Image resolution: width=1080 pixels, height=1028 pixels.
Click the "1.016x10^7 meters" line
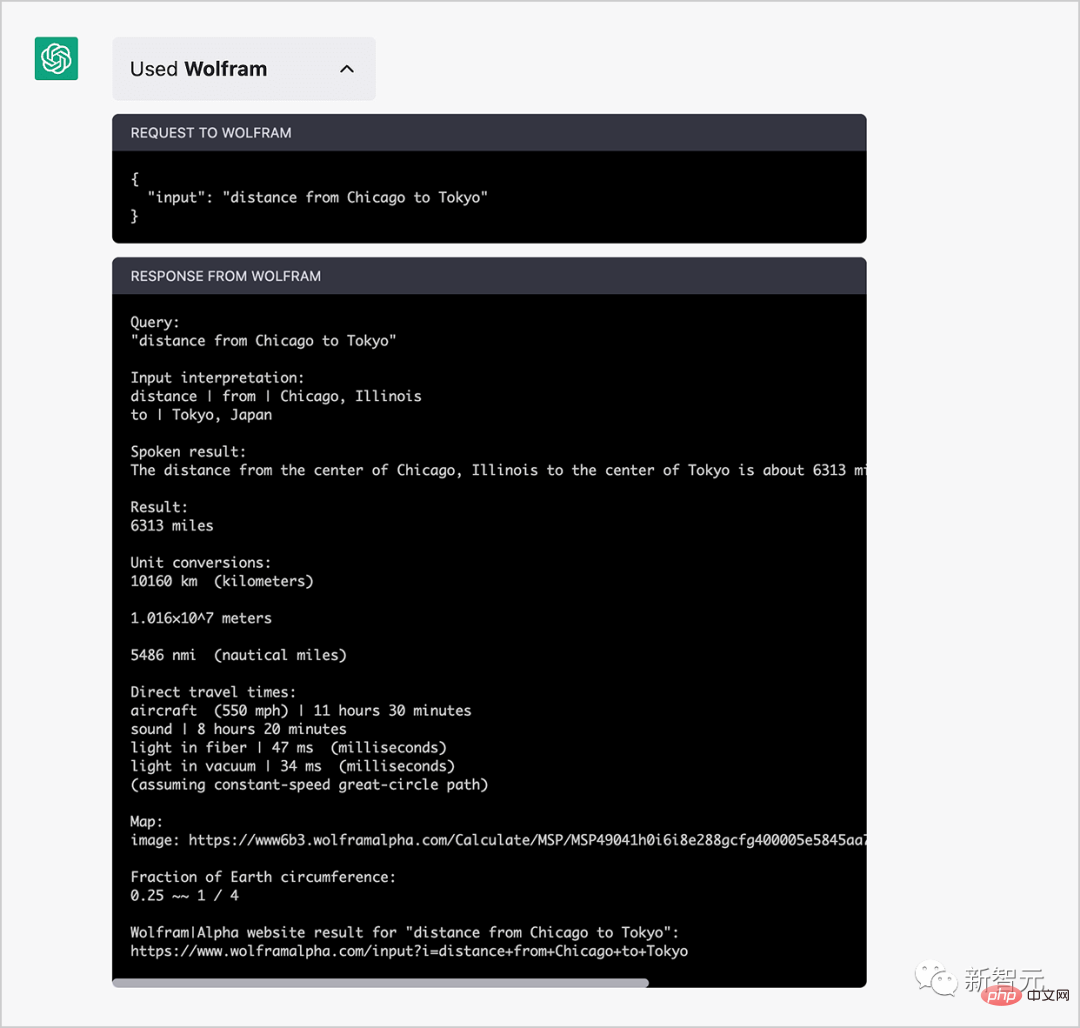201,618
